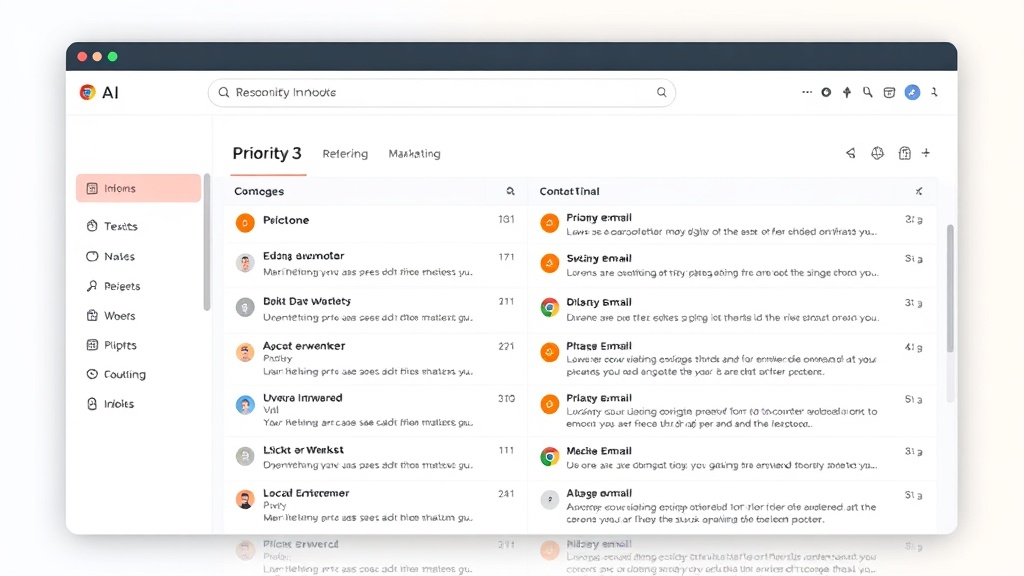Open the archive box icon in top bar
The height and width of the screenshot is (576, 1024).
(x=889, y=92)
